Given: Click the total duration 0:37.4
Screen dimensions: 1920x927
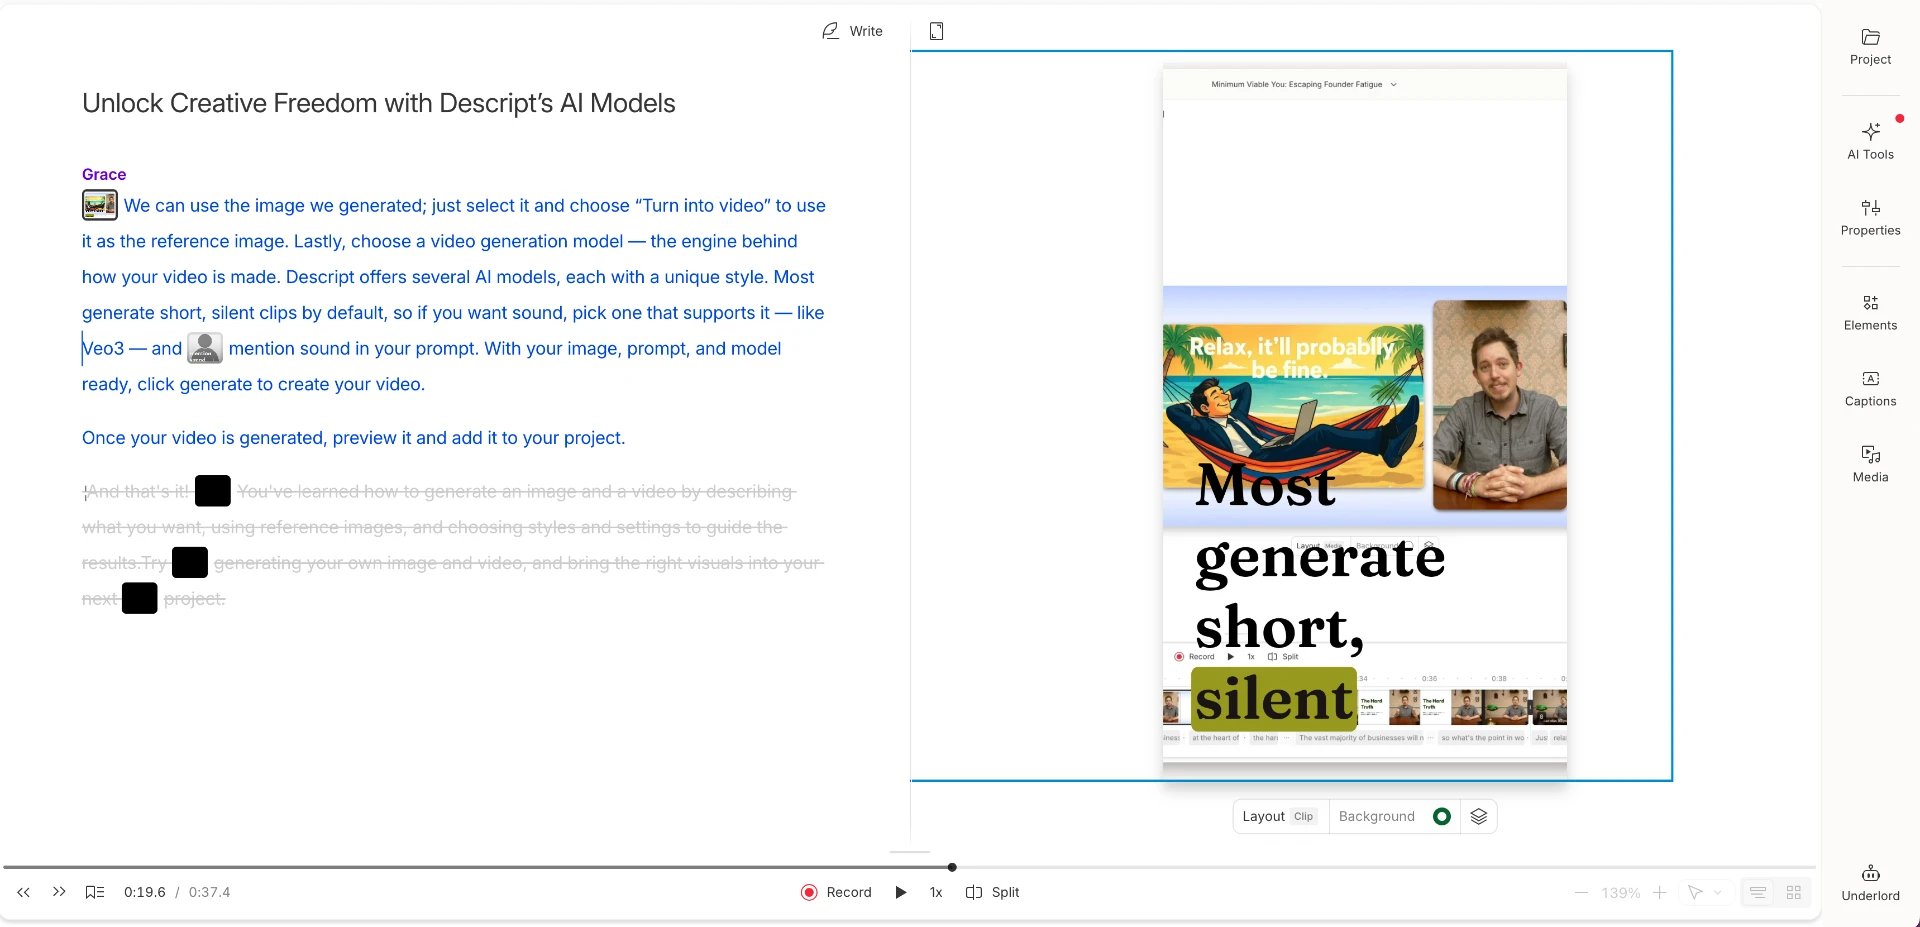Looking at the screenshot, I should 209,892.
